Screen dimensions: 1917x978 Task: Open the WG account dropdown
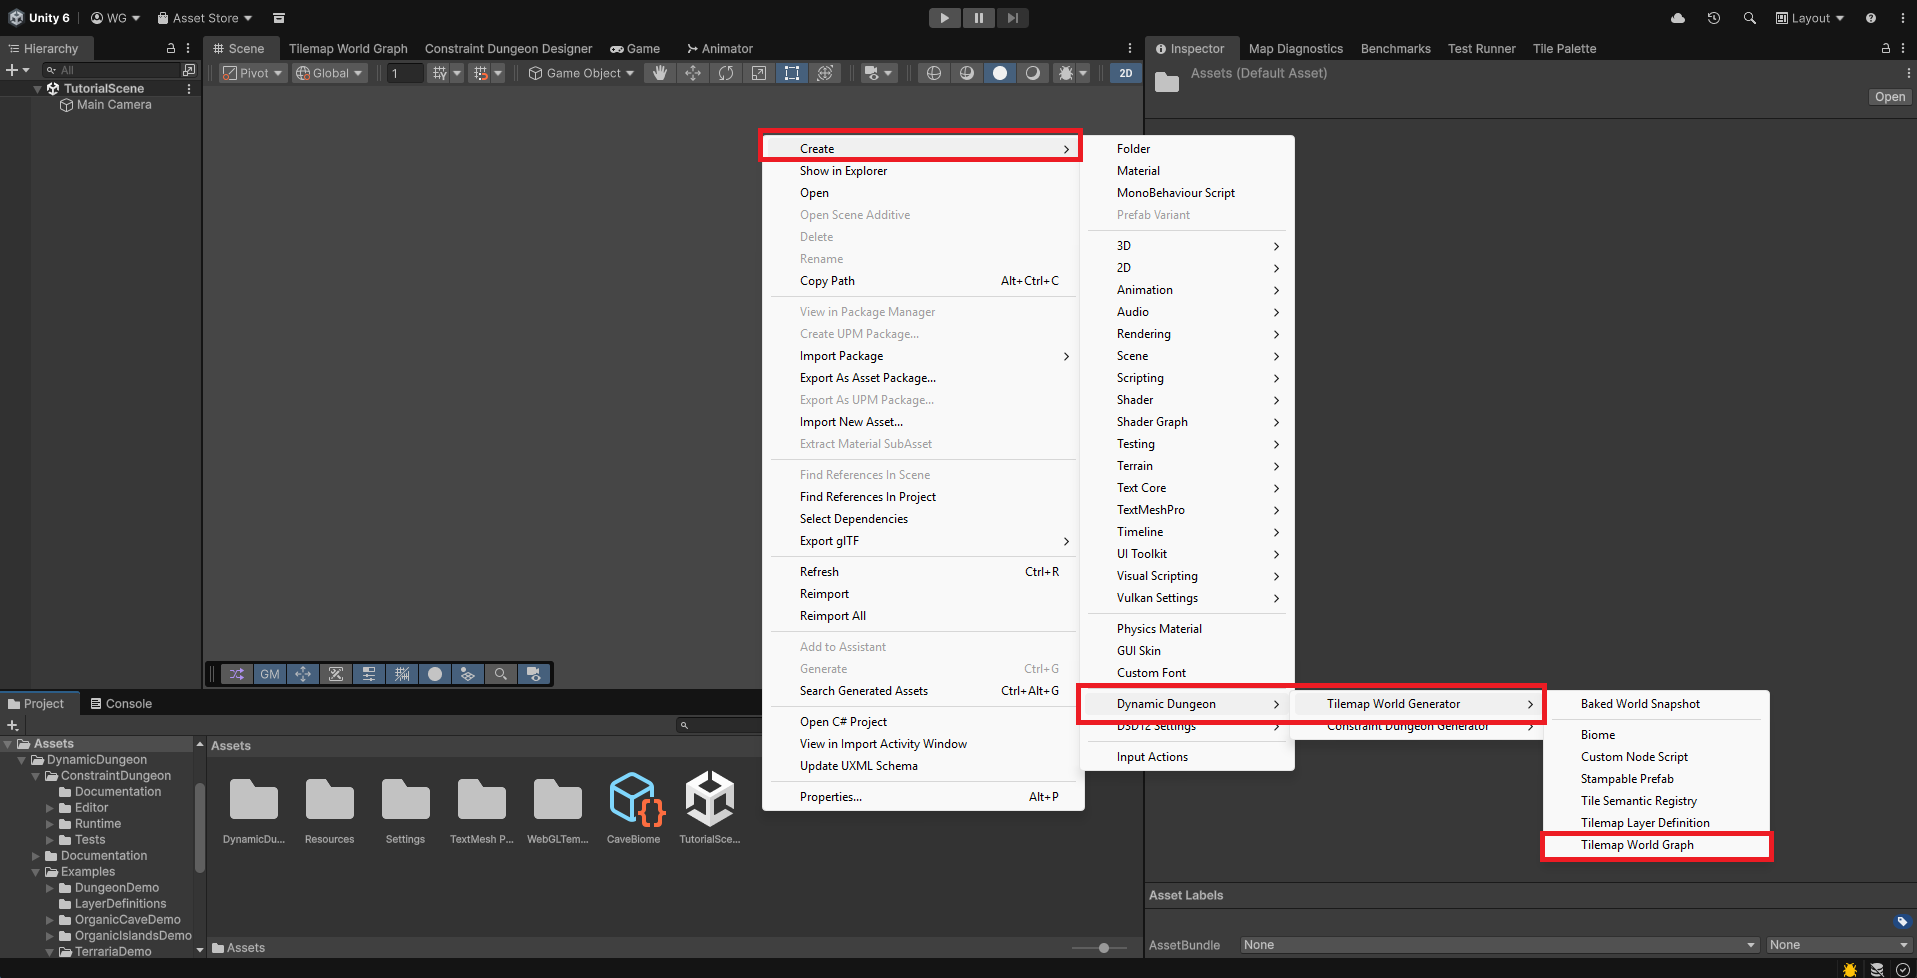click(x=116, y=18)
